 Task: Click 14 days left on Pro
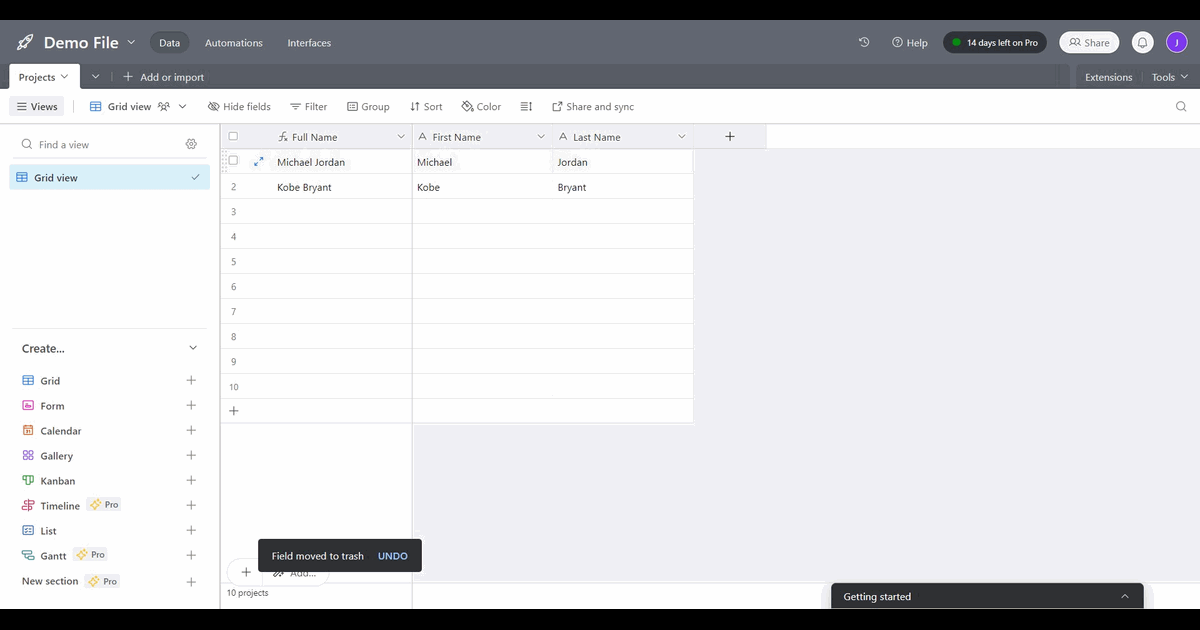(x=995, y=43)
